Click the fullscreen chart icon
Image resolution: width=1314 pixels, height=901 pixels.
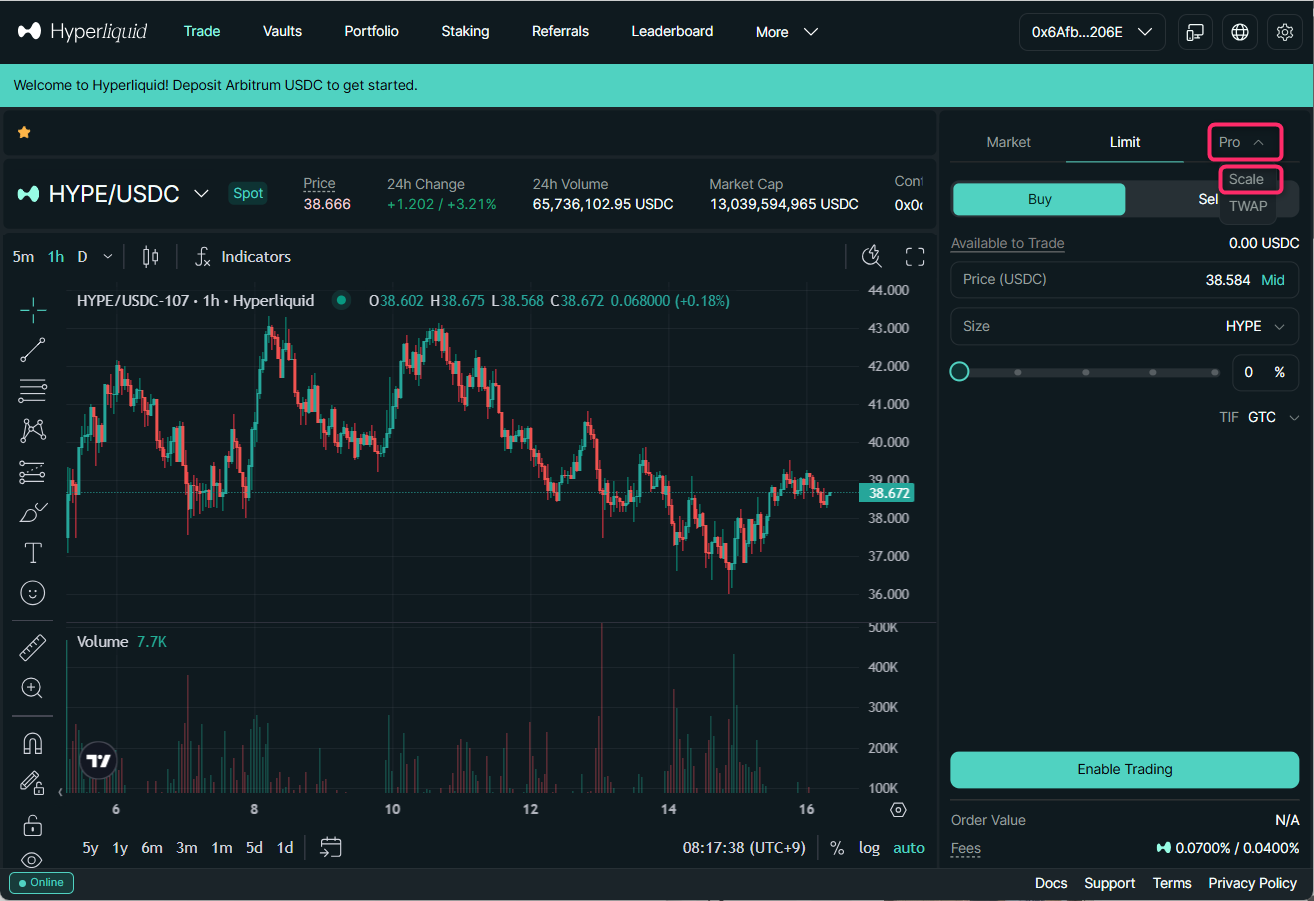(914, 257)
